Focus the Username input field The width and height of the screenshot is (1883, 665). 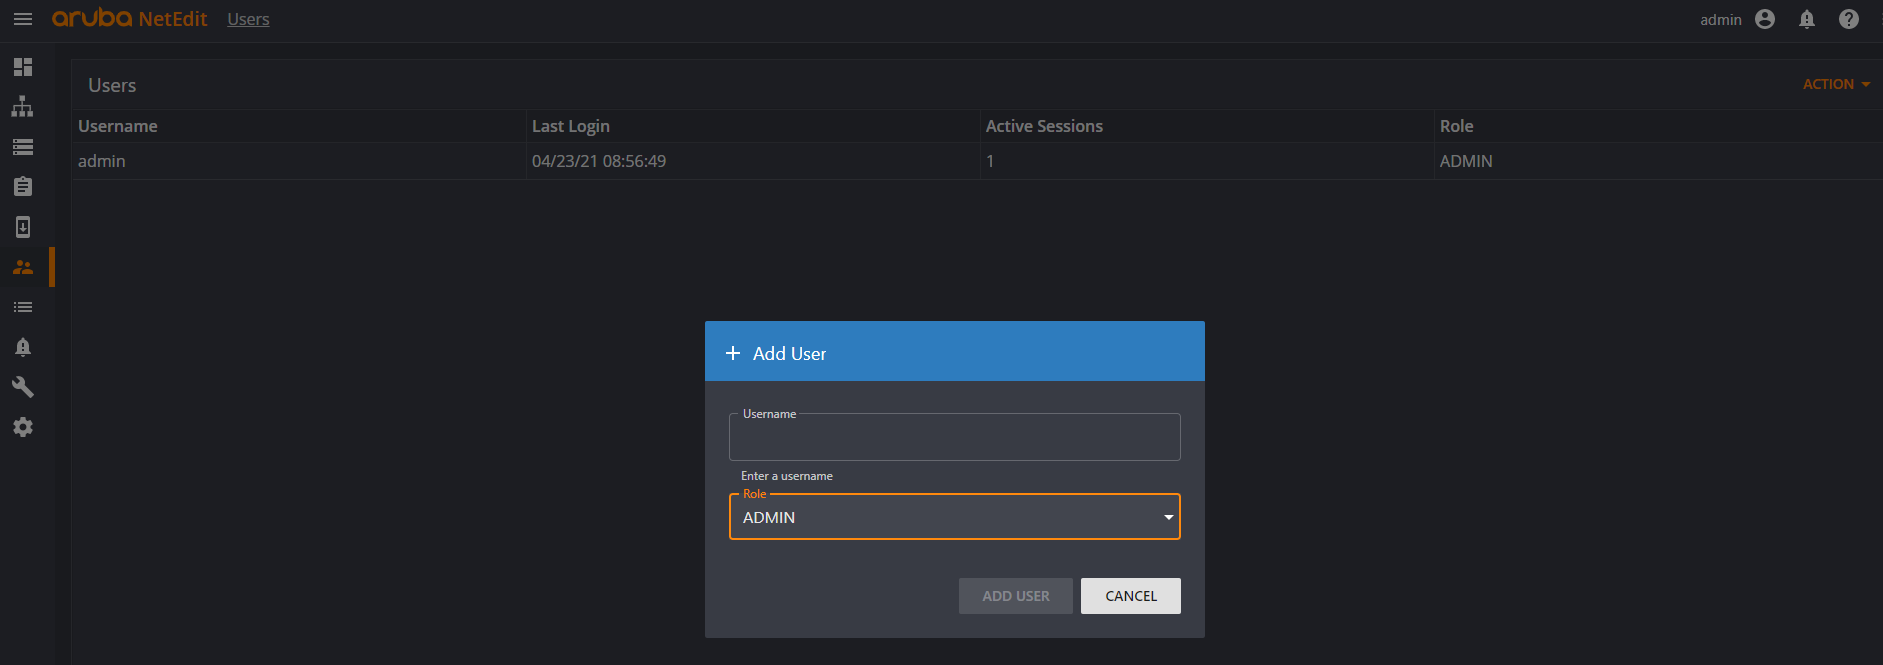(x=955, y=437)
